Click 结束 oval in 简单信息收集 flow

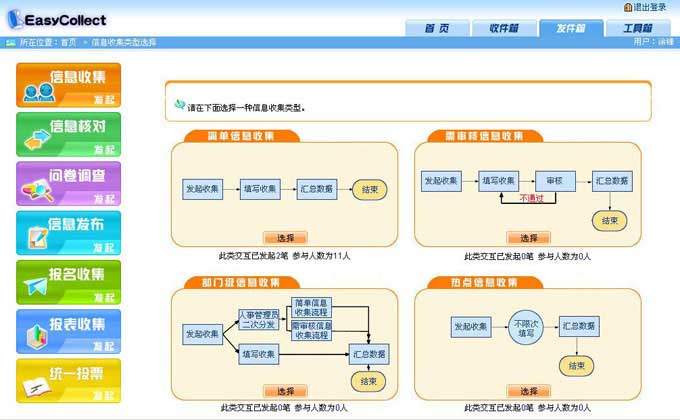pyautogui.click(x=369, y=190)
